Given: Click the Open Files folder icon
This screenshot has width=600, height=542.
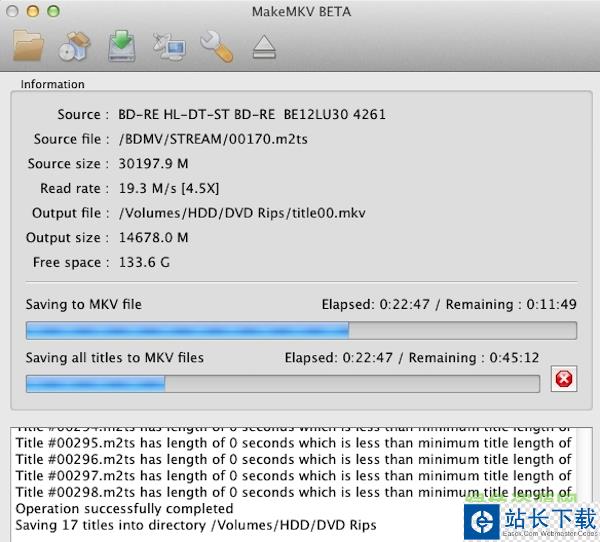Looking at the screenshot, I should pos(30,46).
